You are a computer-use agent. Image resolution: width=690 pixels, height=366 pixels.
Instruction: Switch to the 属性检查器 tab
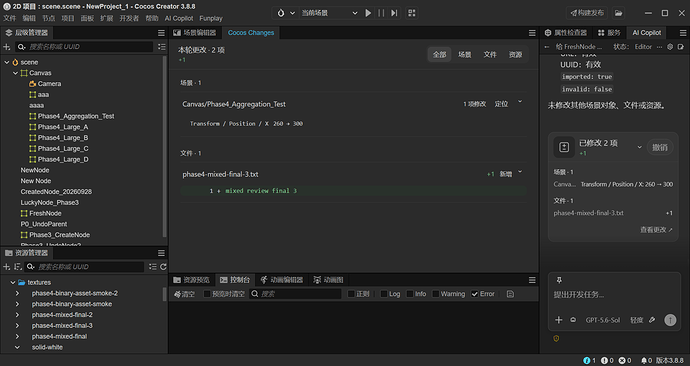pos(566,33)
